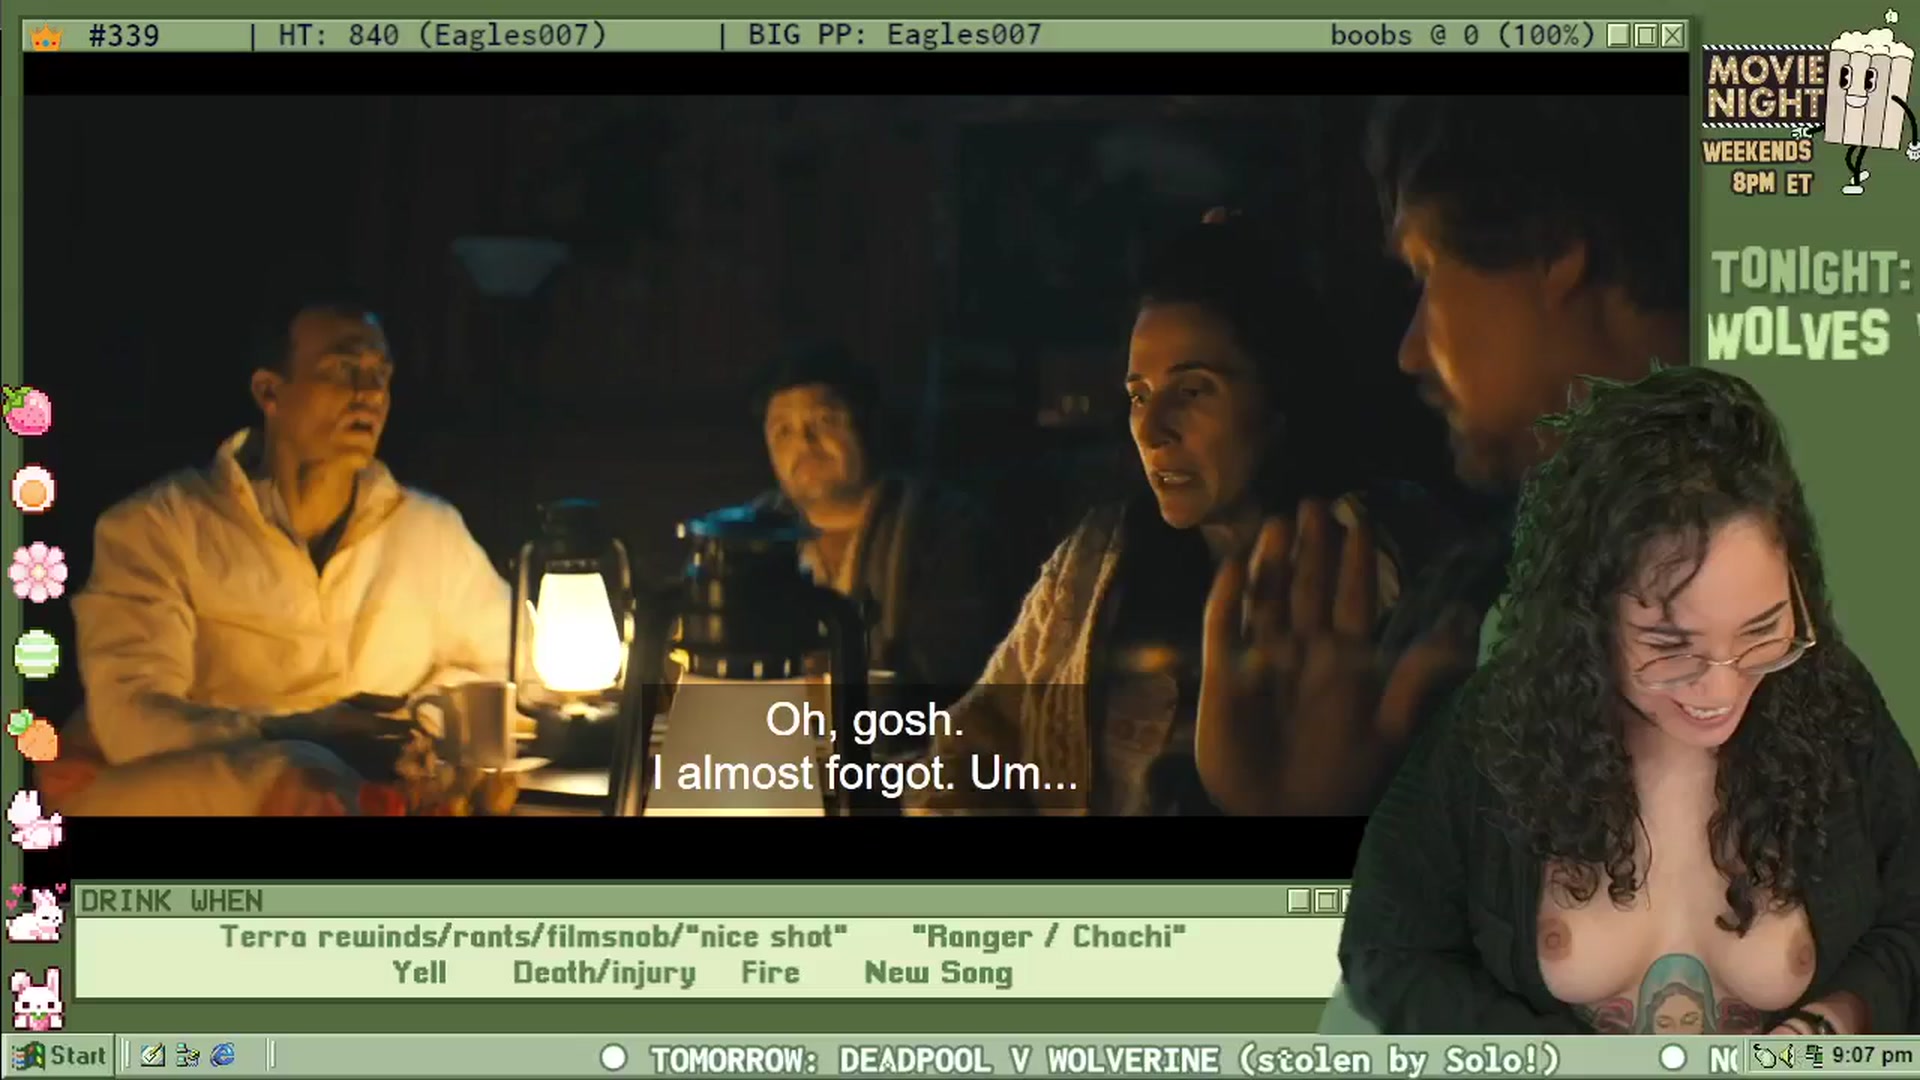
Task: Click the '8PM ET' schedule text
Action: pyautogui.click(x=1771, y=184)
